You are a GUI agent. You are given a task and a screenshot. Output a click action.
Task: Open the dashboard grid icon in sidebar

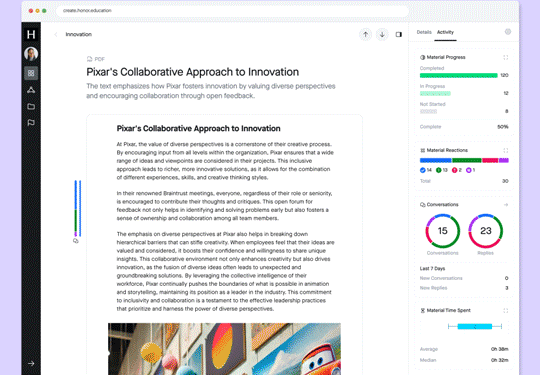31,73
